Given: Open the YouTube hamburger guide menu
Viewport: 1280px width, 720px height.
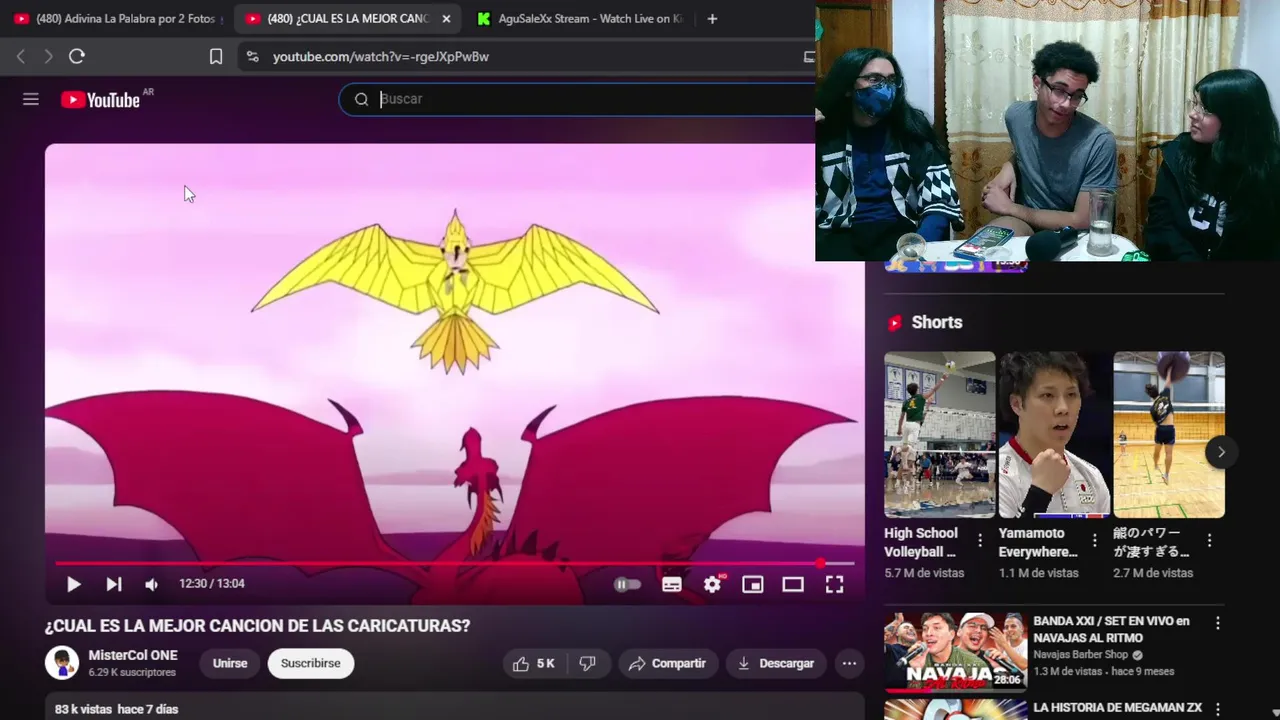Looking at the screenshot, I should click(x=31, y=99).
